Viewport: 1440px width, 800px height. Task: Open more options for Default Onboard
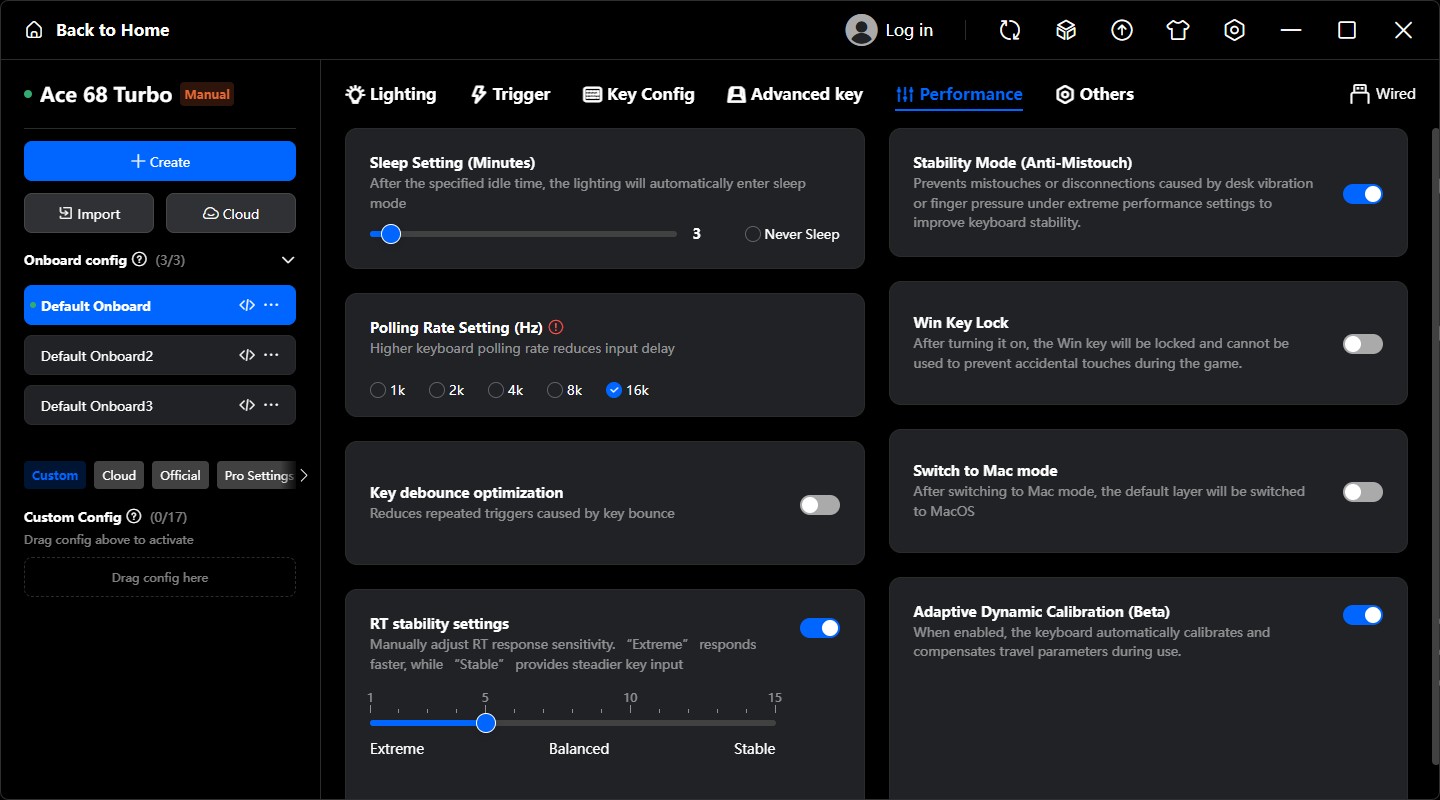coord(271,305)
